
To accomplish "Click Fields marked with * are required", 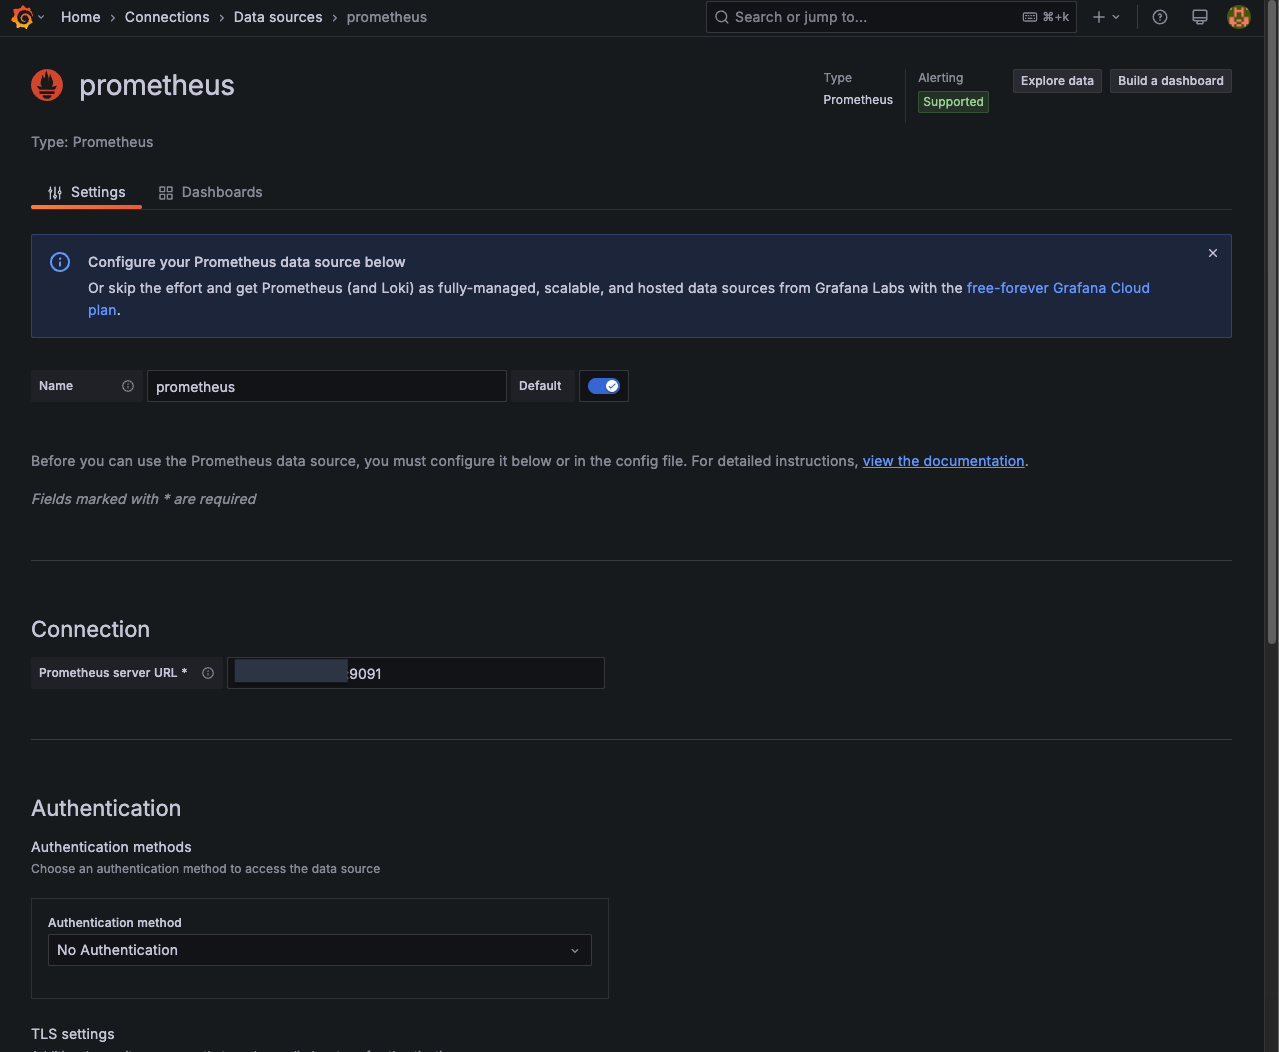I will (143, 499).
